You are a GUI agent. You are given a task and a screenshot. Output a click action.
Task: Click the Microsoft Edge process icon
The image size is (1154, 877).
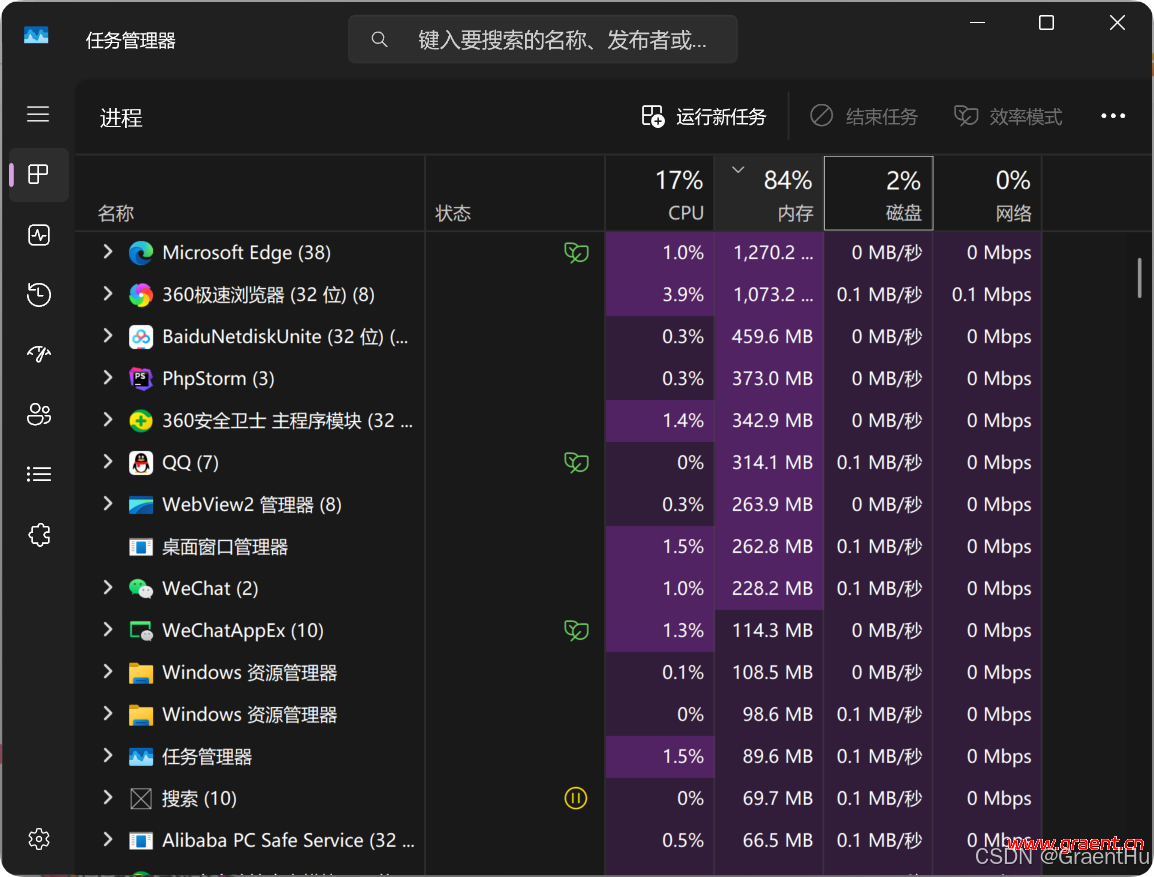point(141,253)
